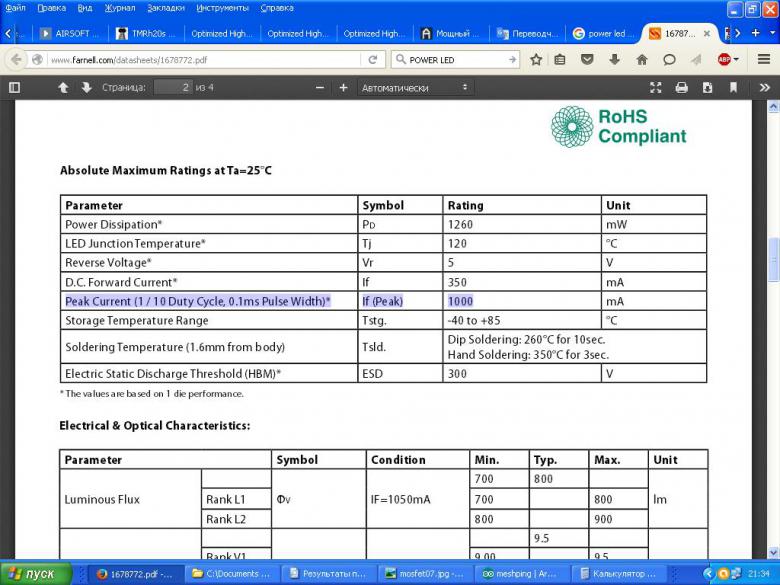Bookmark this page with star icon

click(536, 60)
